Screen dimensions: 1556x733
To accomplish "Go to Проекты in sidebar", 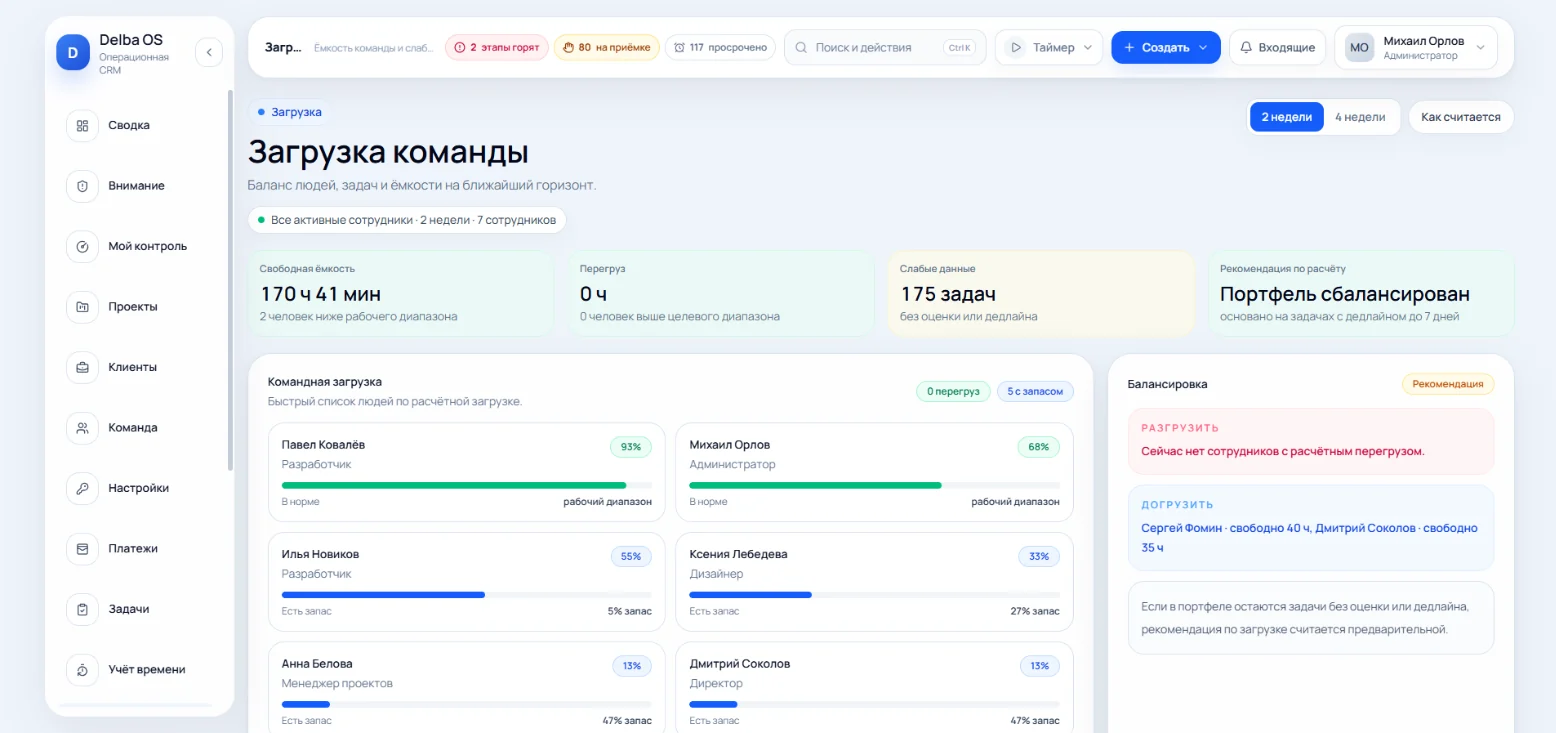I will [x=133, y=307].
